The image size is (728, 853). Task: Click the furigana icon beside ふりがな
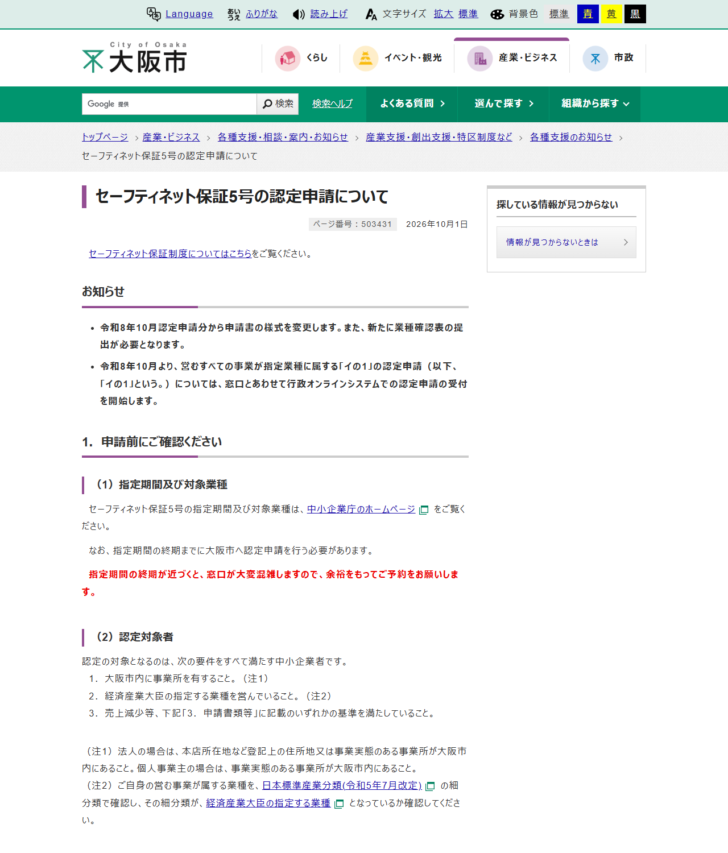tap(234, 14)
